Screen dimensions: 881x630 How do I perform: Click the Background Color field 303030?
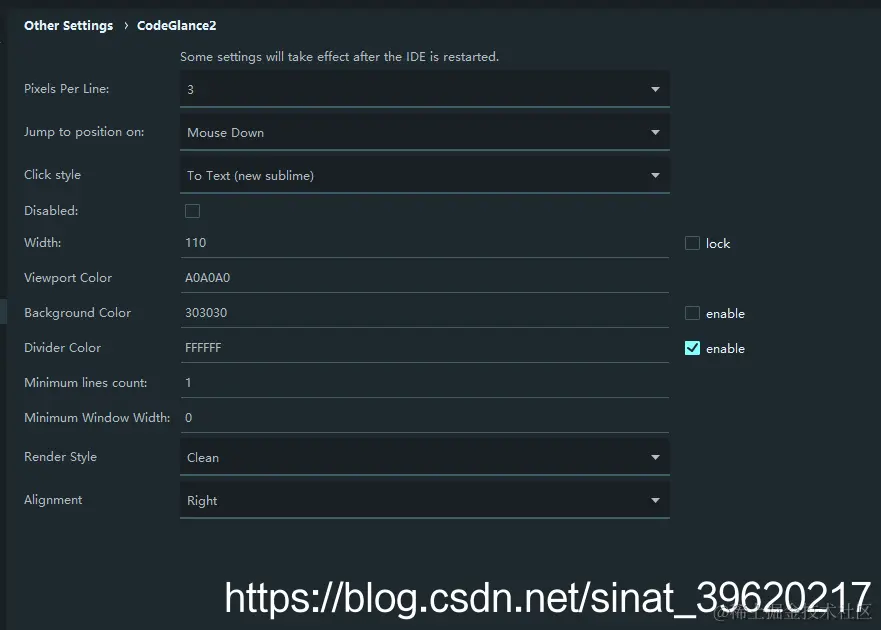425,312
